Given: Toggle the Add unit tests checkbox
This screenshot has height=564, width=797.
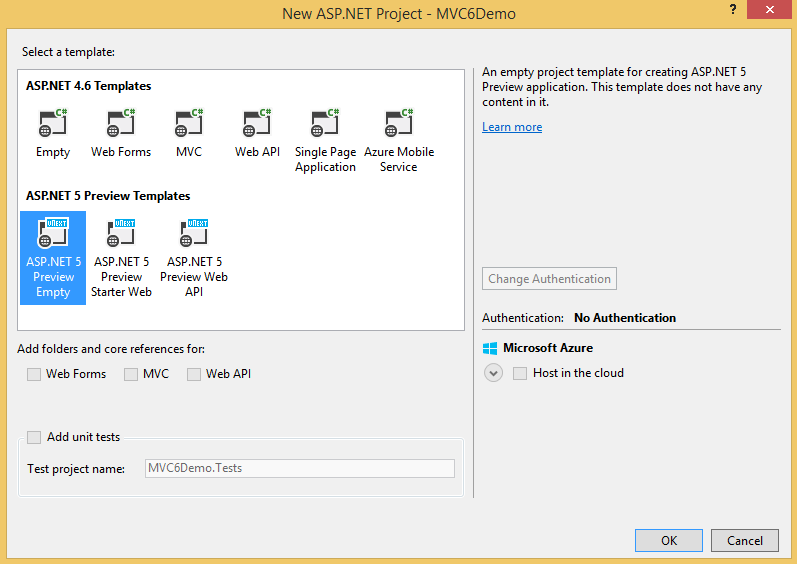Looking at the screenshot, I should click(x=34, y=437).
